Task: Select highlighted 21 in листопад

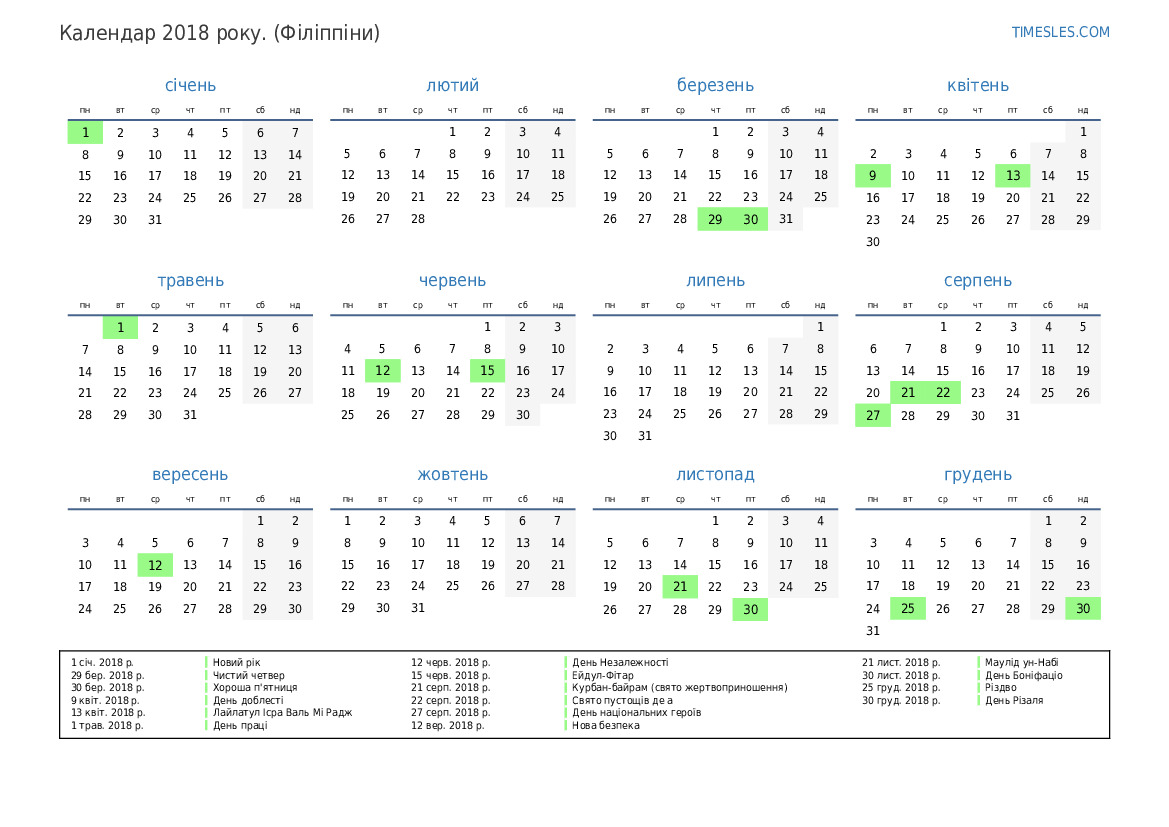Action: tap(680, 587)
